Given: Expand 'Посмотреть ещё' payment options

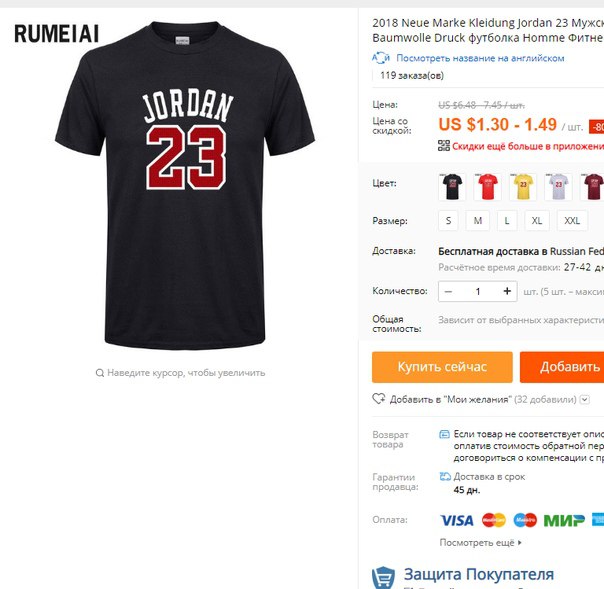Looking at the screenshot, I should click(x=480, y=543).
